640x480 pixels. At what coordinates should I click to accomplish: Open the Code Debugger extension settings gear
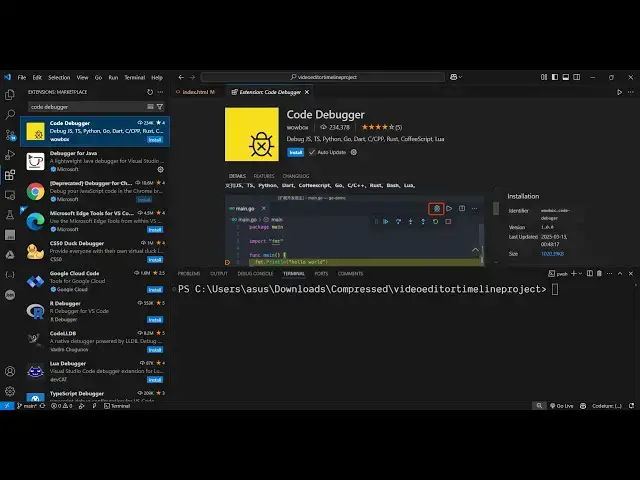(x=354, y=152)
